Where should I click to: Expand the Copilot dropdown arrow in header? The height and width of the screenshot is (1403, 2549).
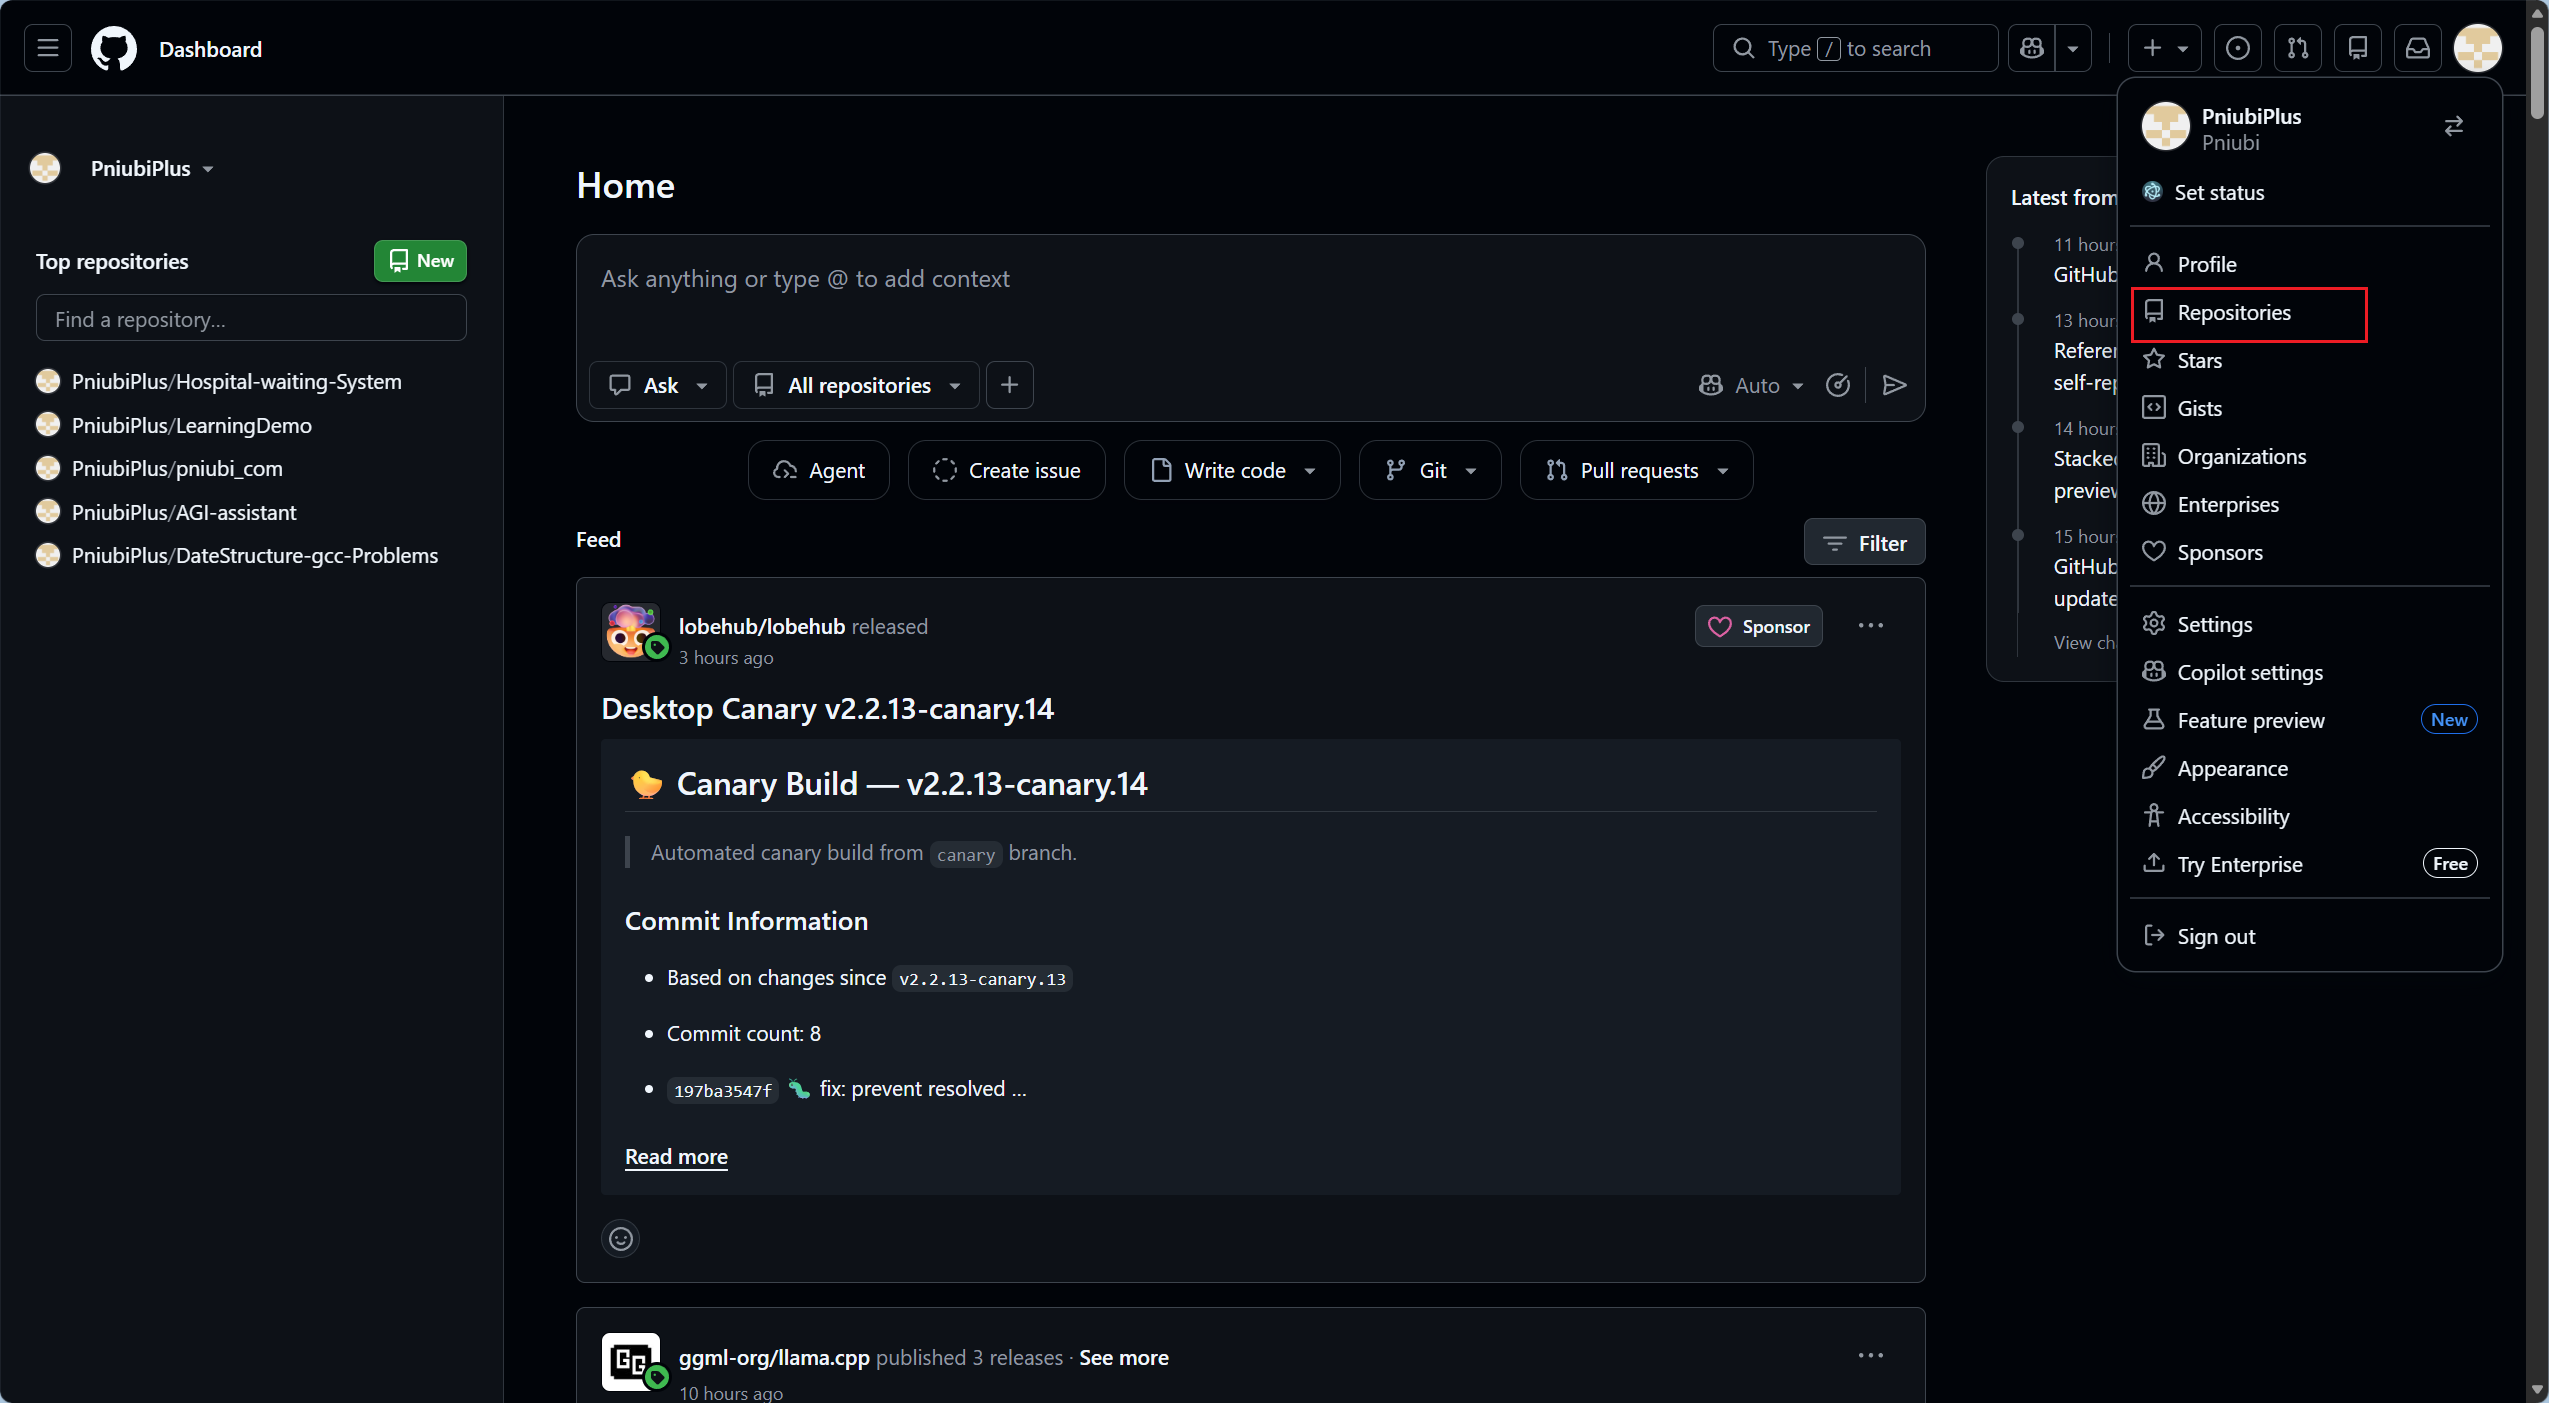2074,48
